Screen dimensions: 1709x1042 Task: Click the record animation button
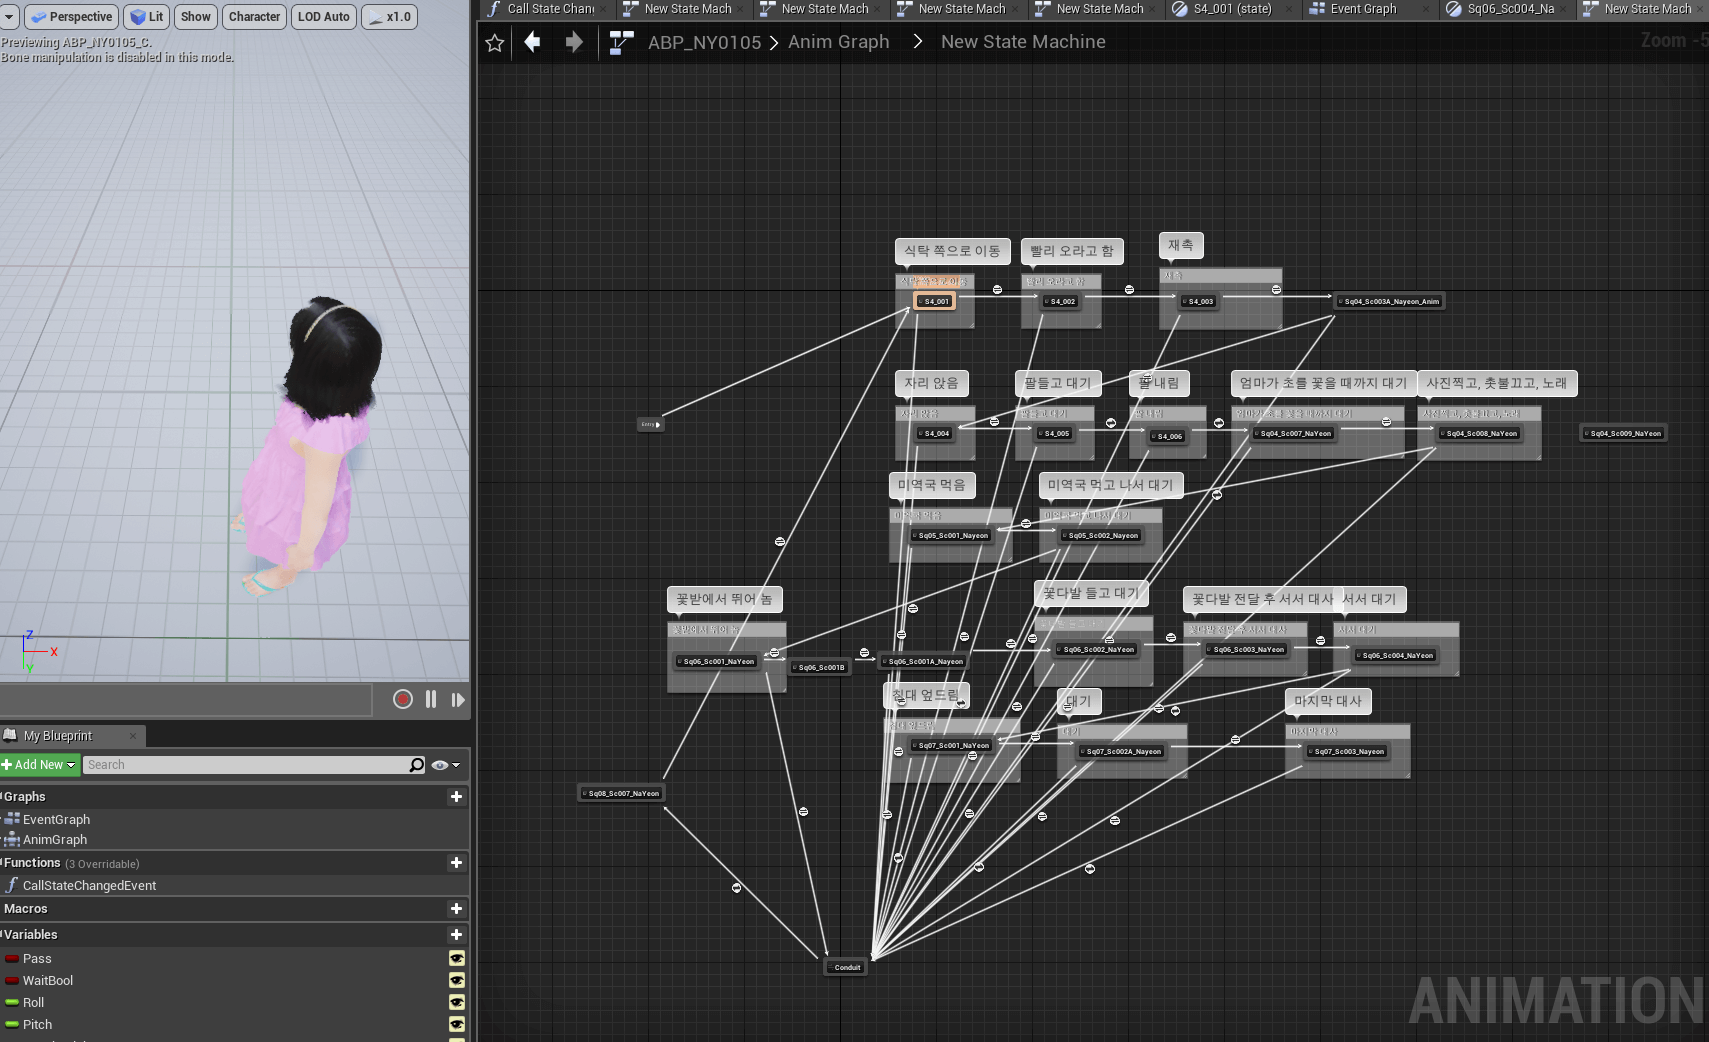click(x=403, y=700)
